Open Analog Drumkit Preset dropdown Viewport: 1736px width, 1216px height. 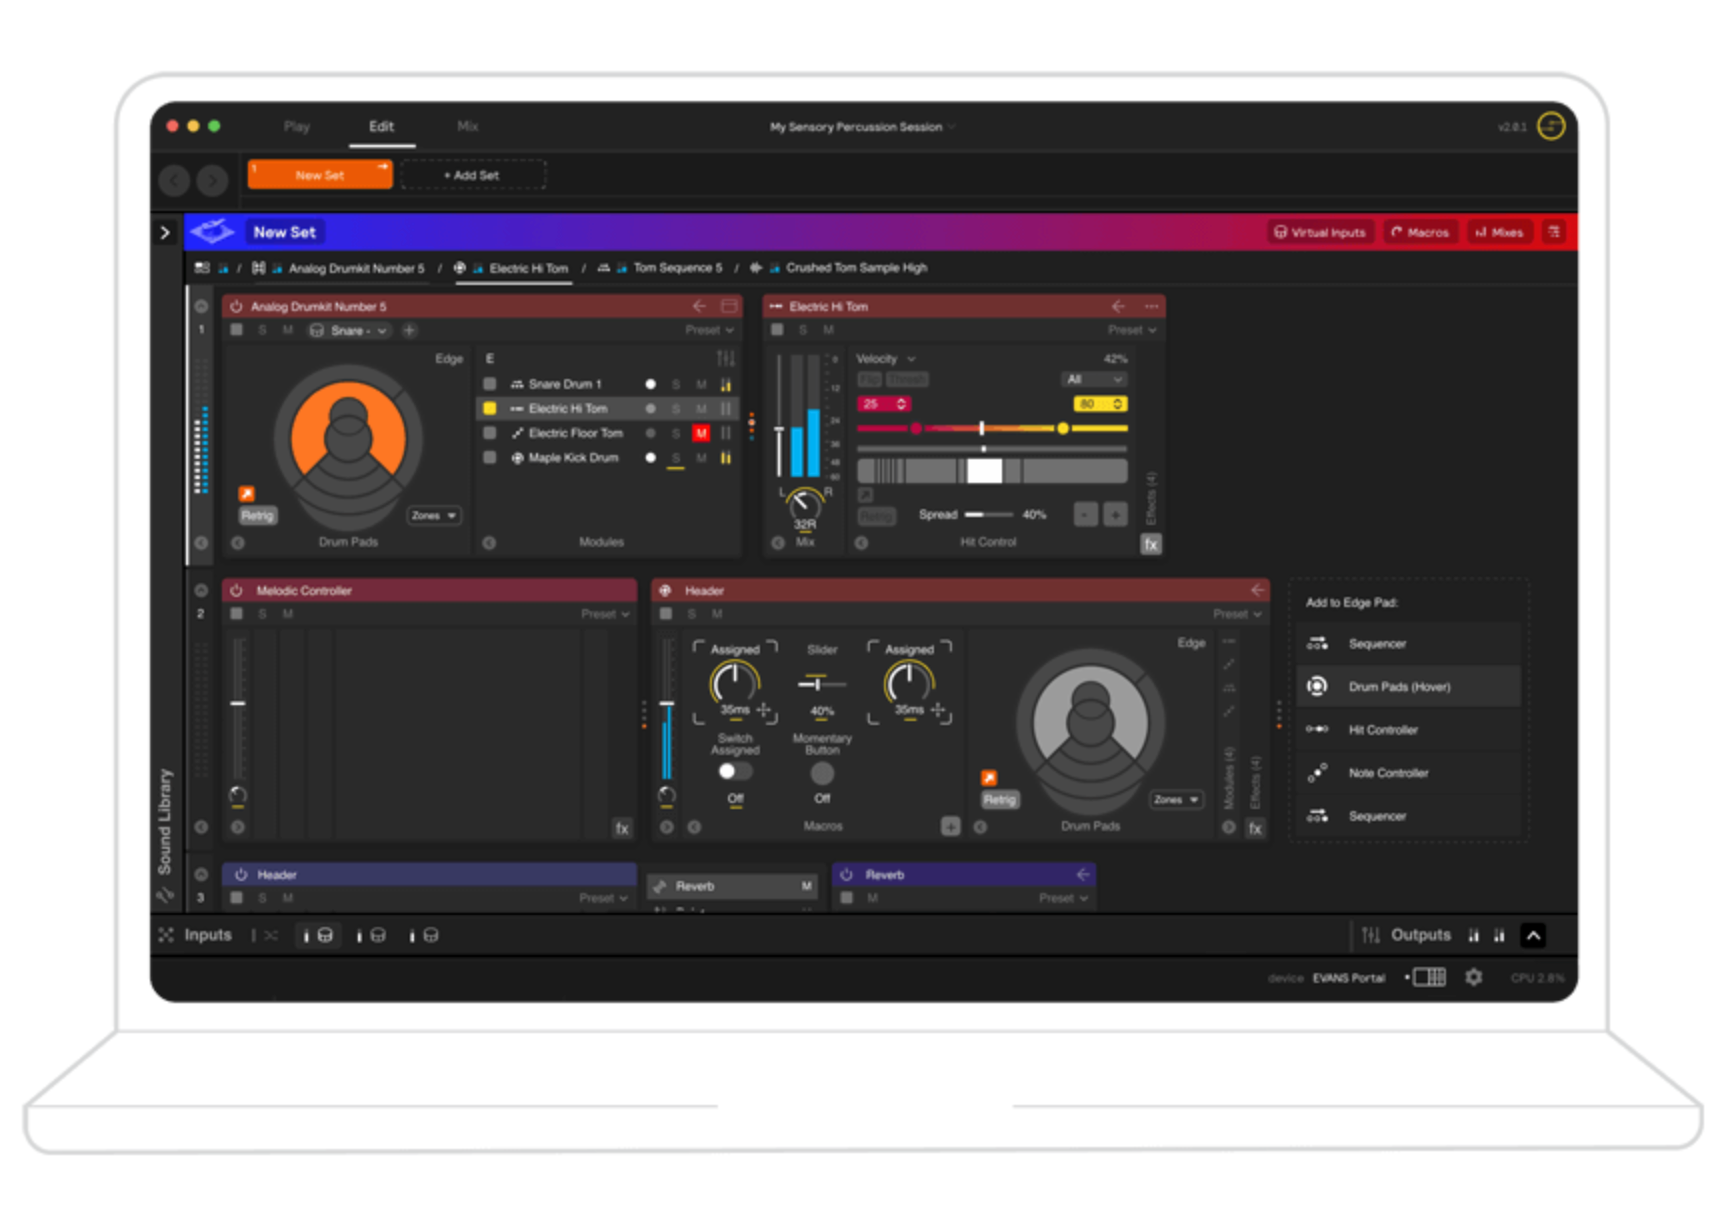click(x=710, y=330)
